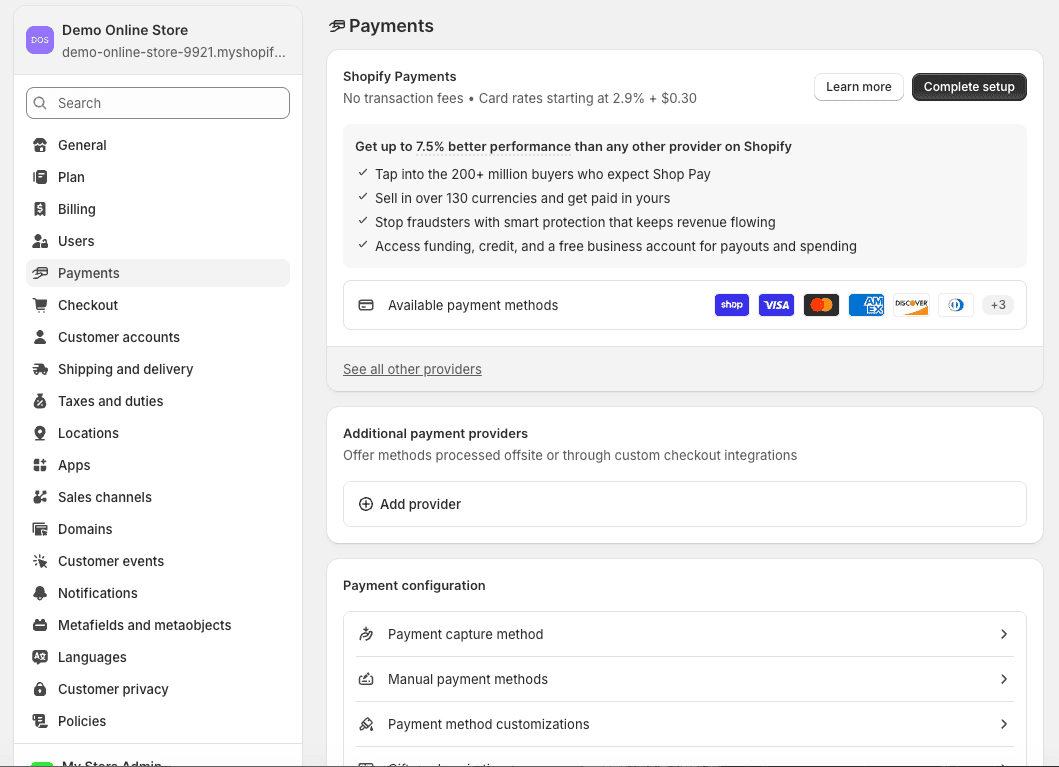Viewport: 1059px width, 767px height.
Task: Click the Domains icon in sidebar
Action: pos(40,529)
